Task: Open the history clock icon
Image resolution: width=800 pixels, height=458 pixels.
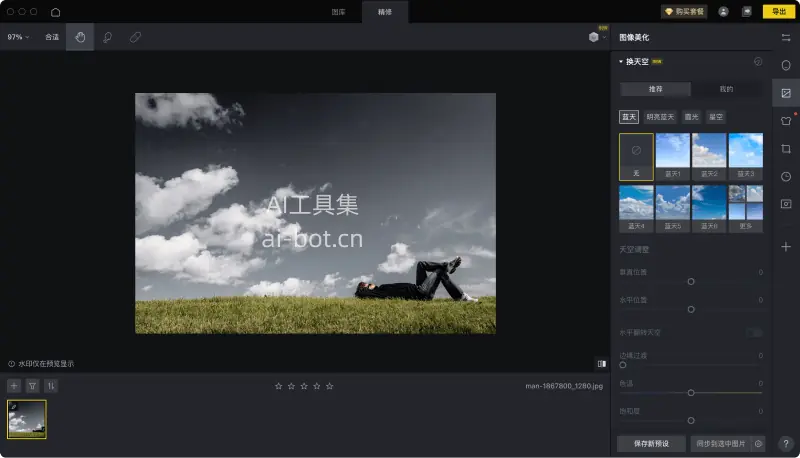Action: click(786, 176)
